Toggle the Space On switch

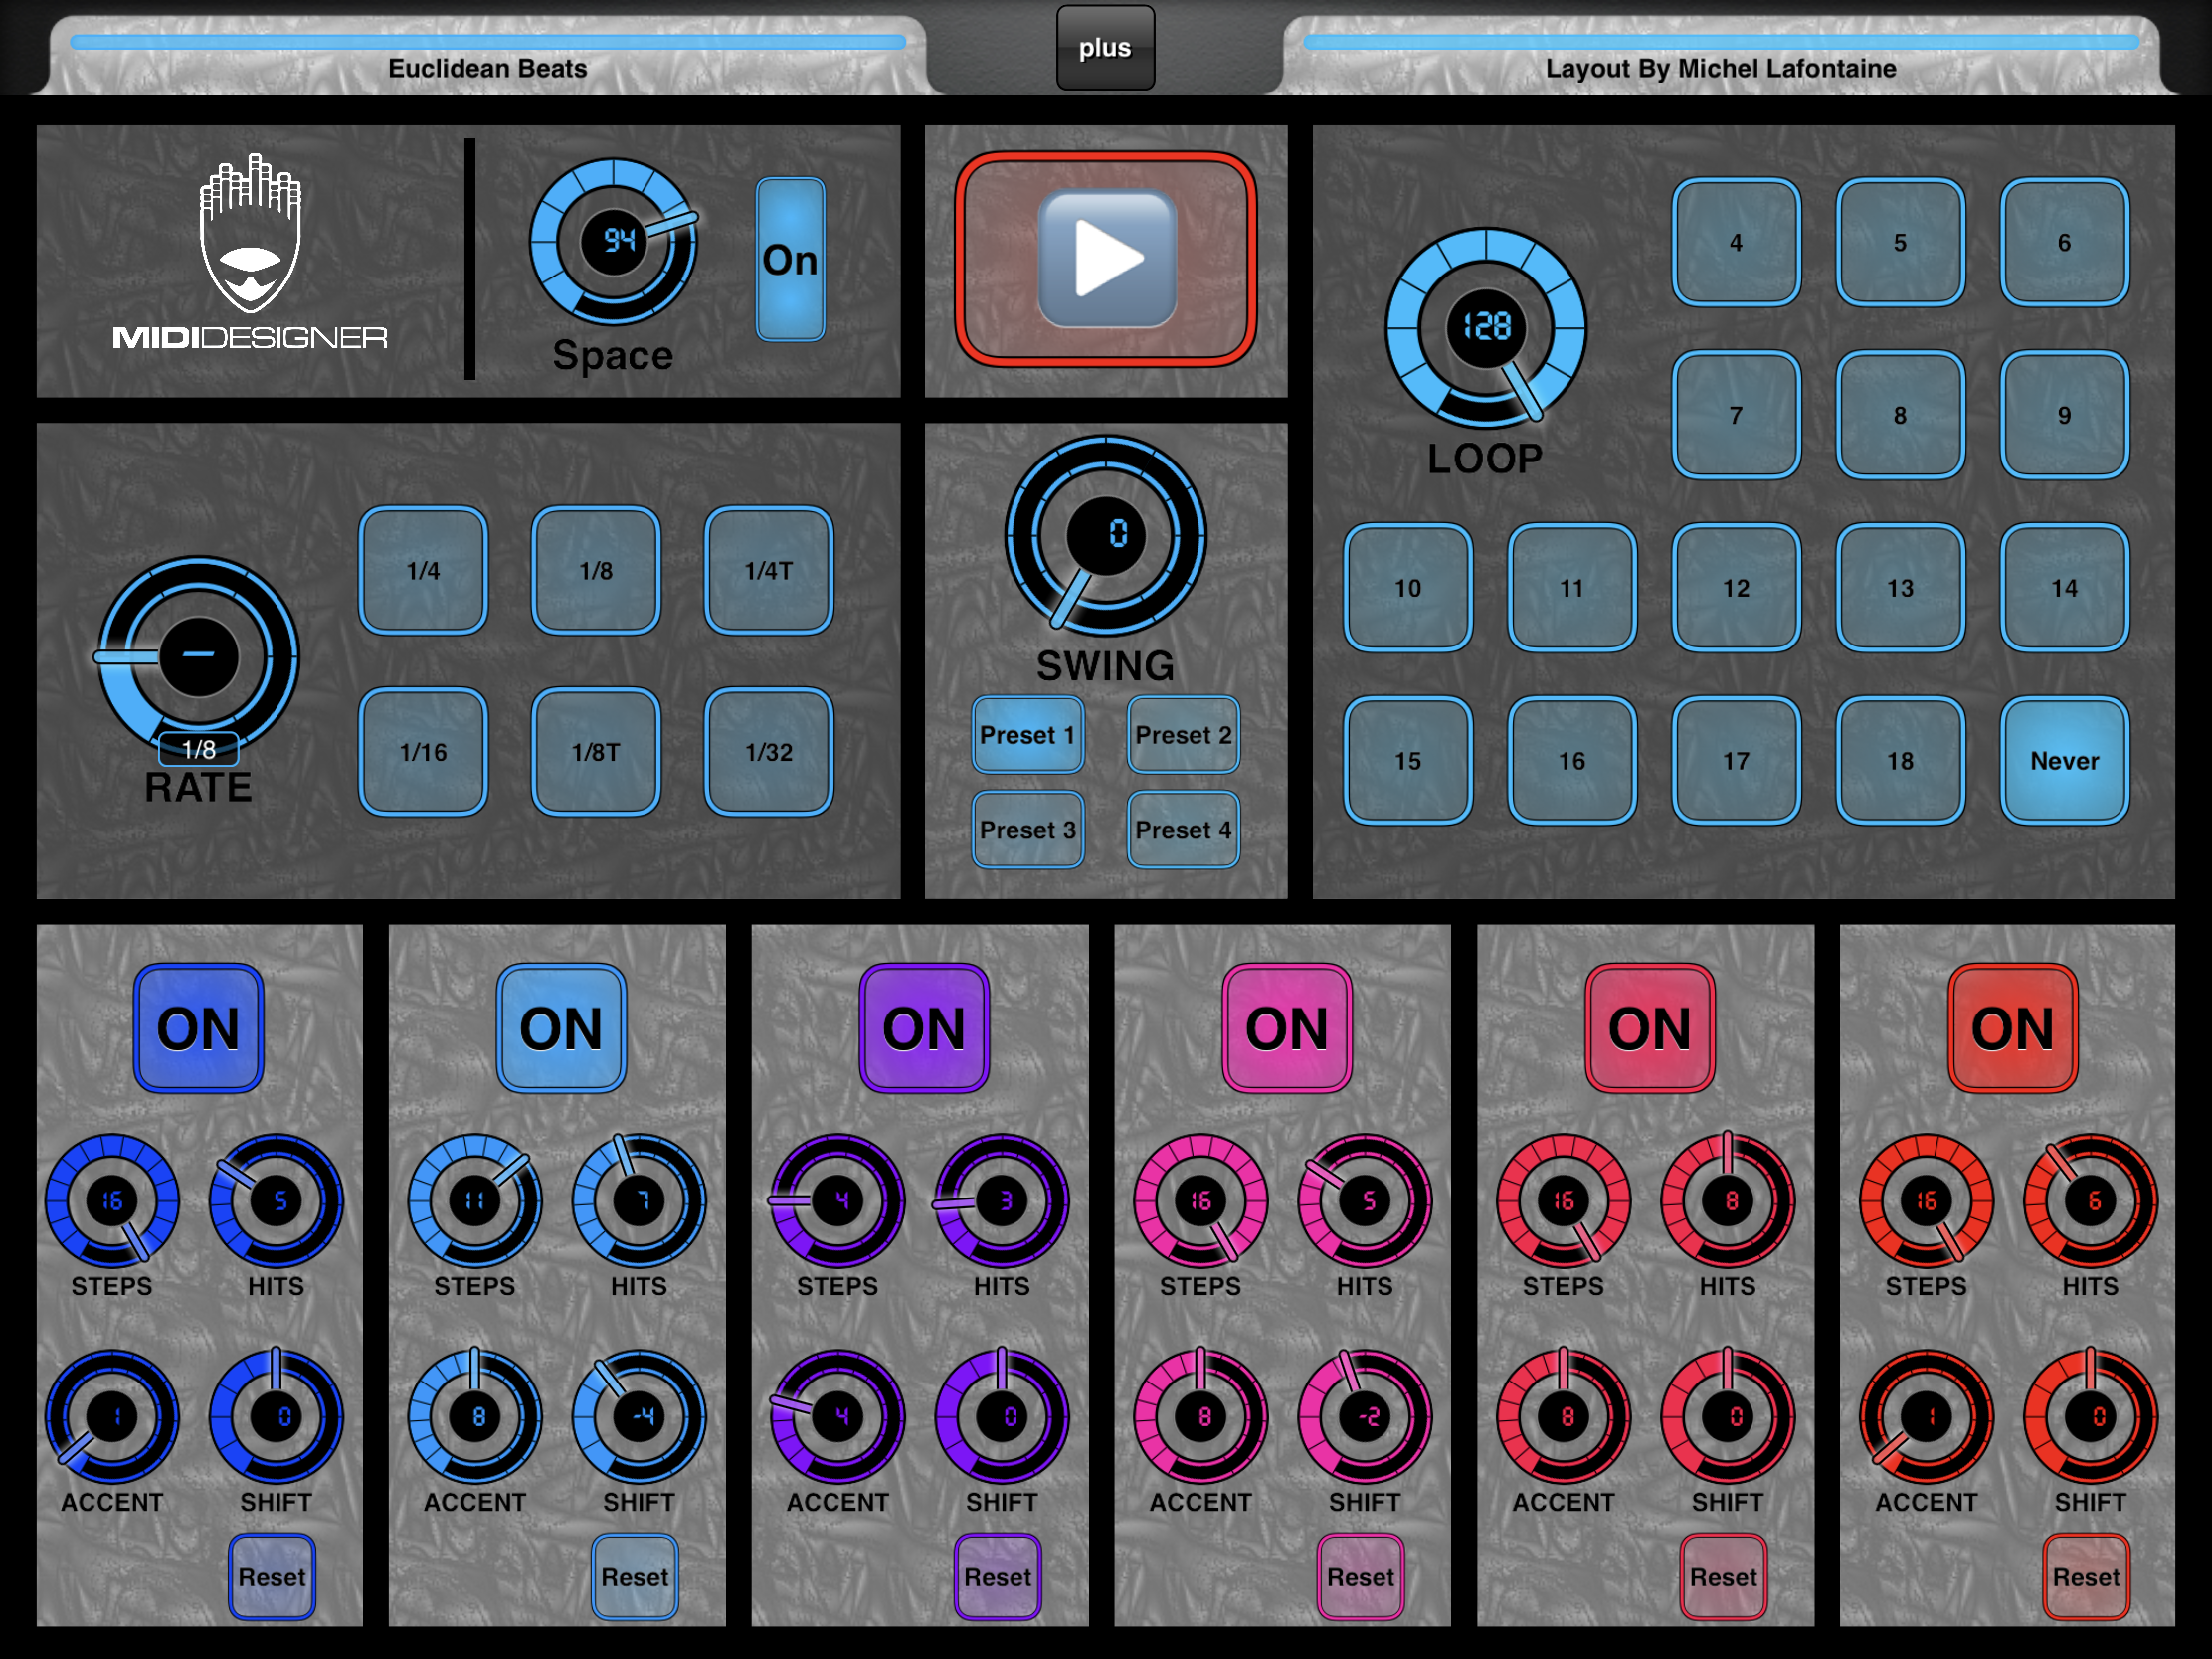pos(790,259)
